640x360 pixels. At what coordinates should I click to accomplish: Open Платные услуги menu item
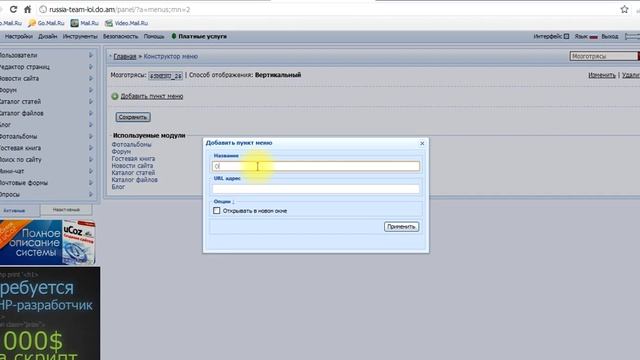(199, 36)
